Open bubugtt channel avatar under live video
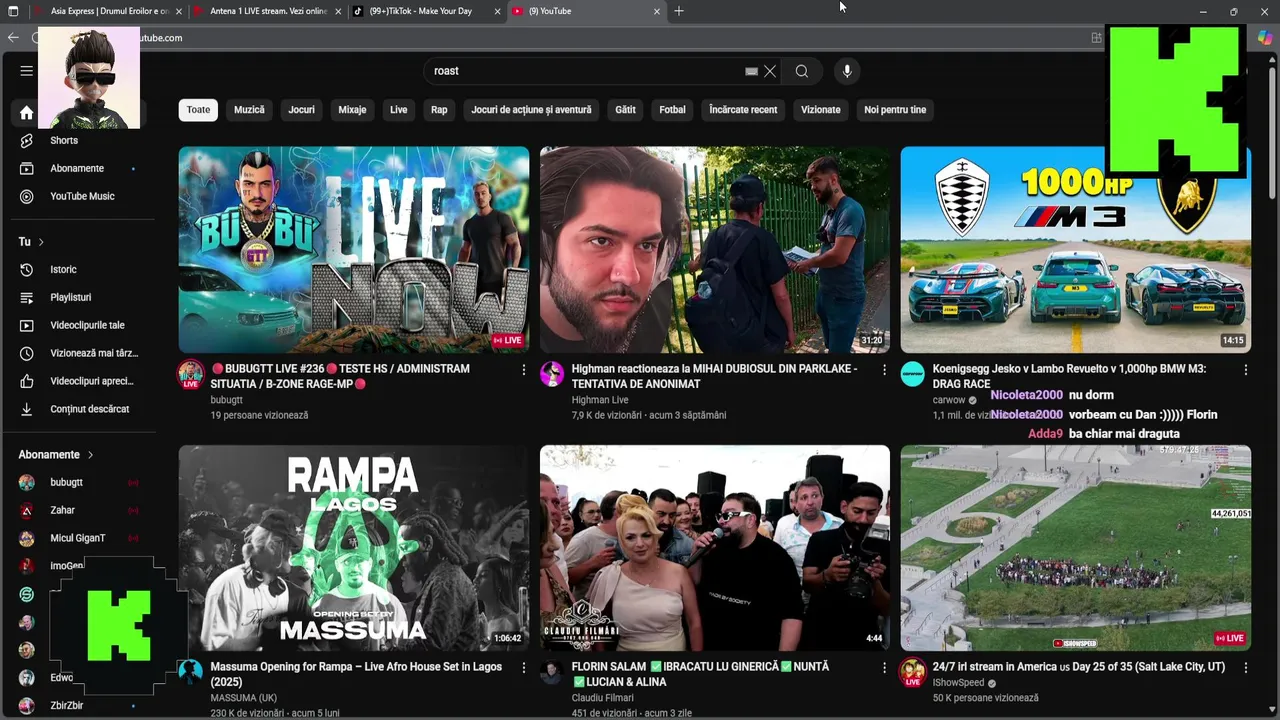The width and height of the screenshot is (1280, 720). 191,374
